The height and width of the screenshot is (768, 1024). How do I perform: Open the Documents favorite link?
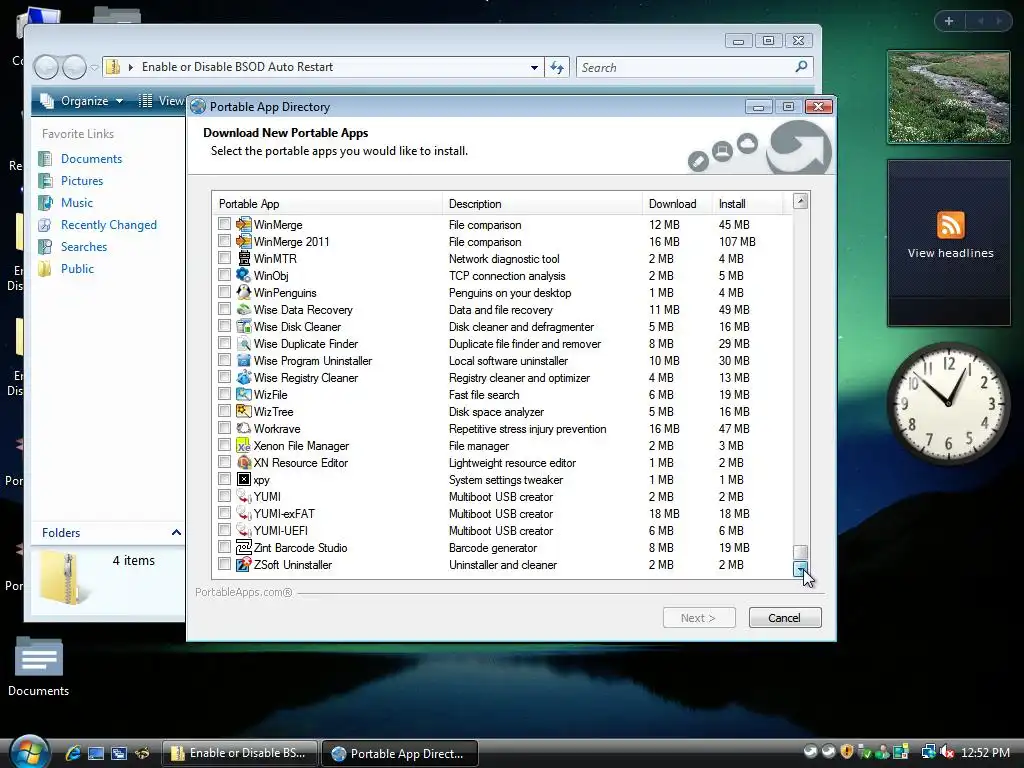91,159
